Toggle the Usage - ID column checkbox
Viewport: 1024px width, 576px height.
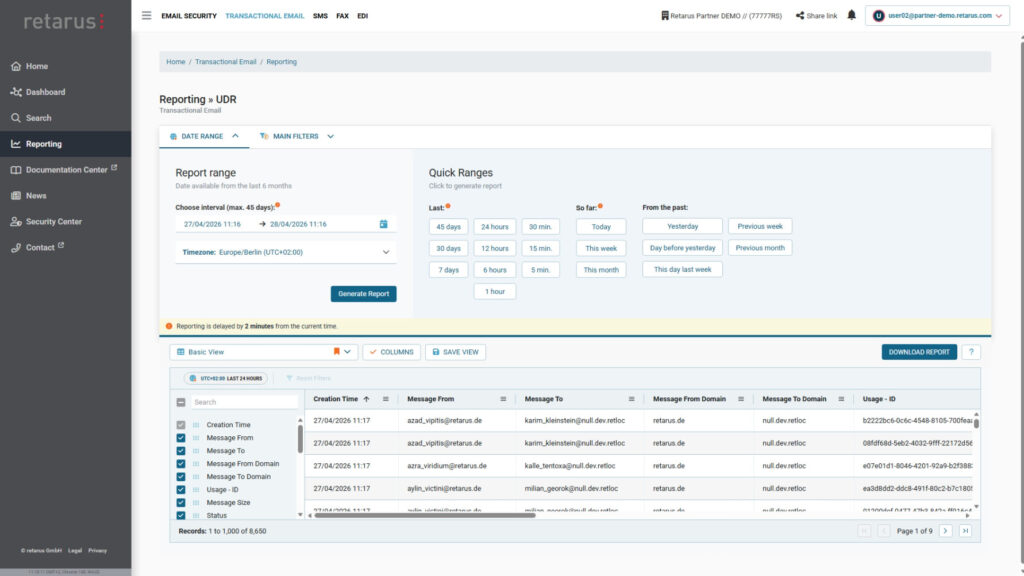point(181,490)
